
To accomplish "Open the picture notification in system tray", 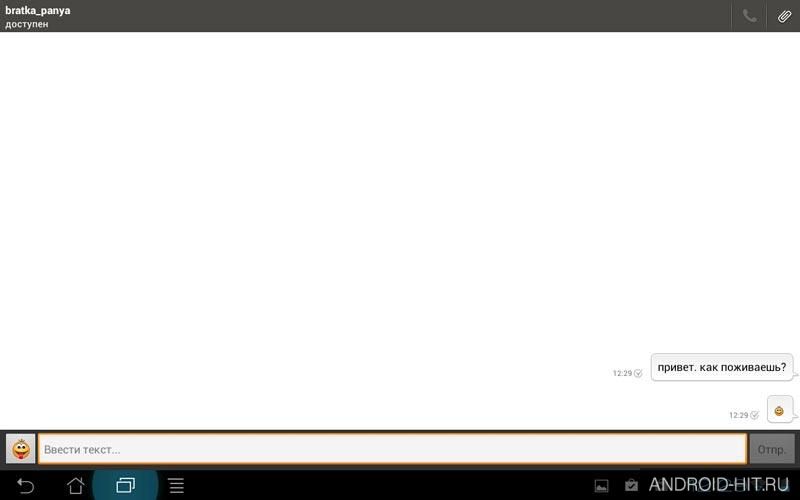I will point(602,486).
